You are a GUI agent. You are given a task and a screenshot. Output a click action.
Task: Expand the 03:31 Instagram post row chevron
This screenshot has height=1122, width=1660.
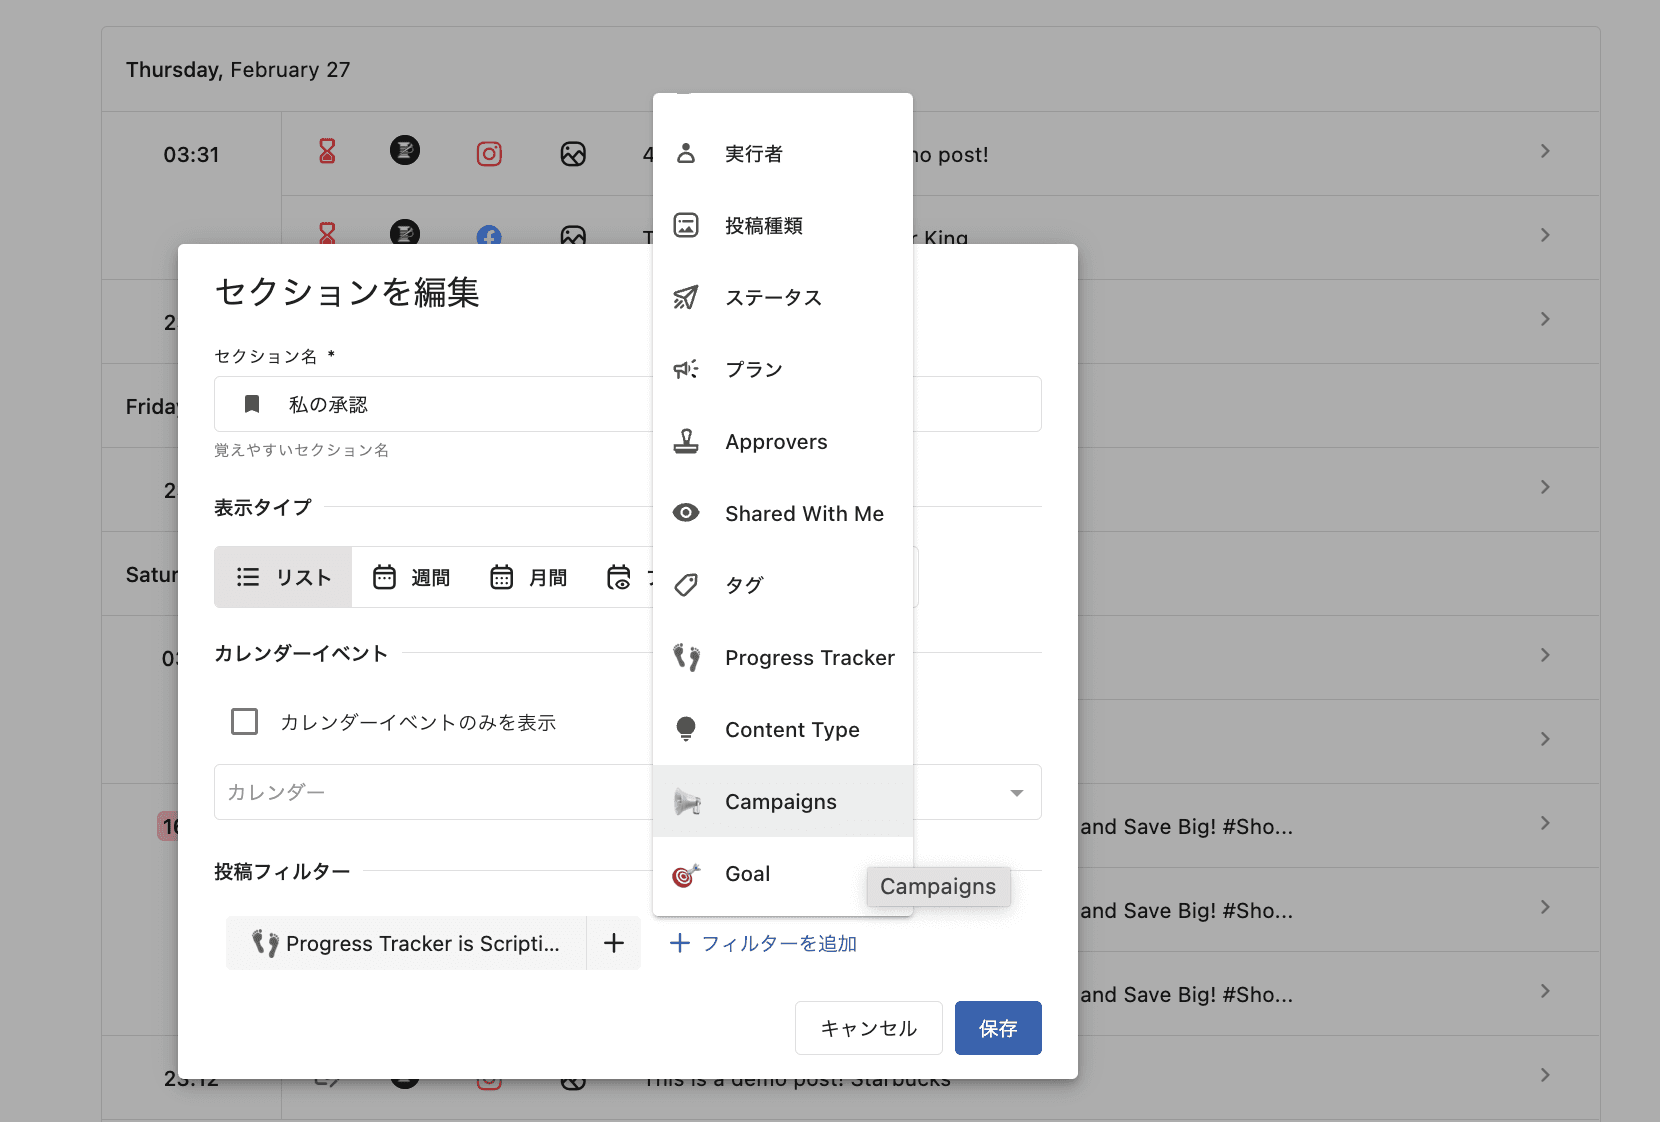point(1545,152)
